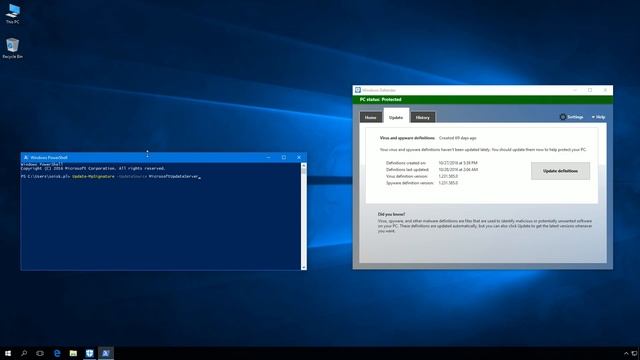Click the PowerShell scrollbar up arrow
640x360 pixels.
(304, 165)
